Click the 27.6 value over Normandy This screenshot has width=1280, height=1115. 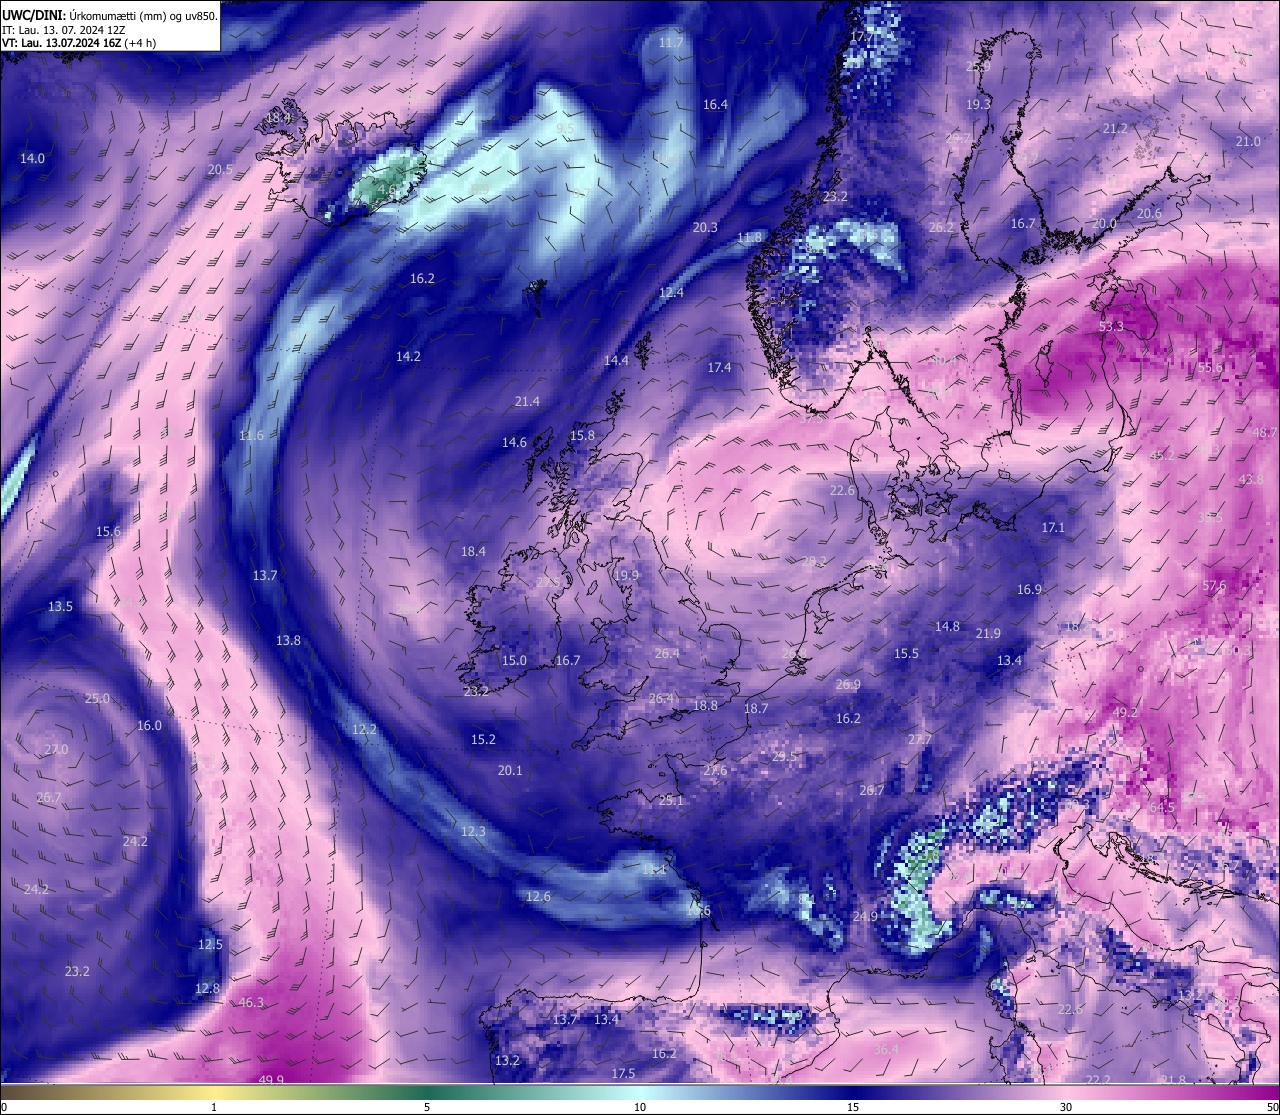[x=715, y=770]
